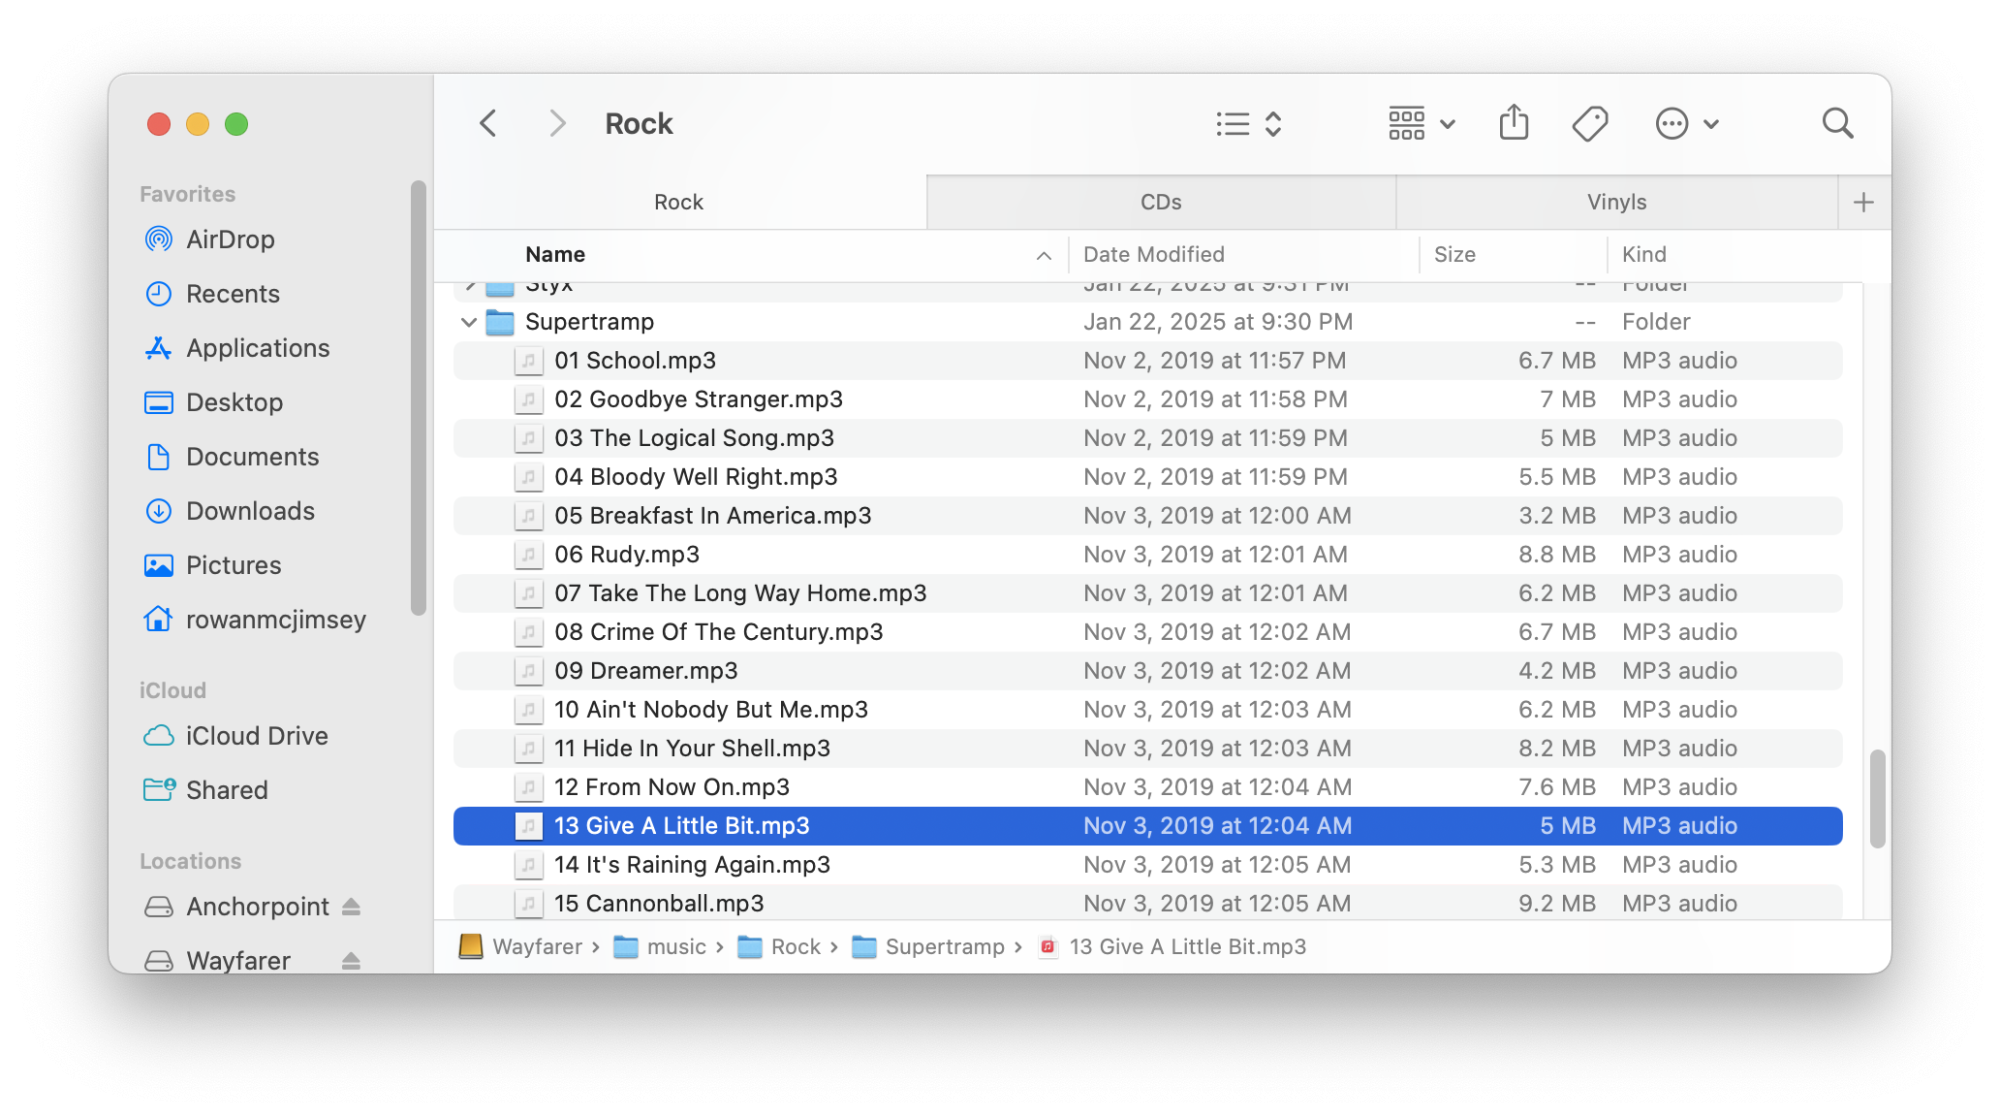Sort by the Name column header

click(x=556, y=255)
